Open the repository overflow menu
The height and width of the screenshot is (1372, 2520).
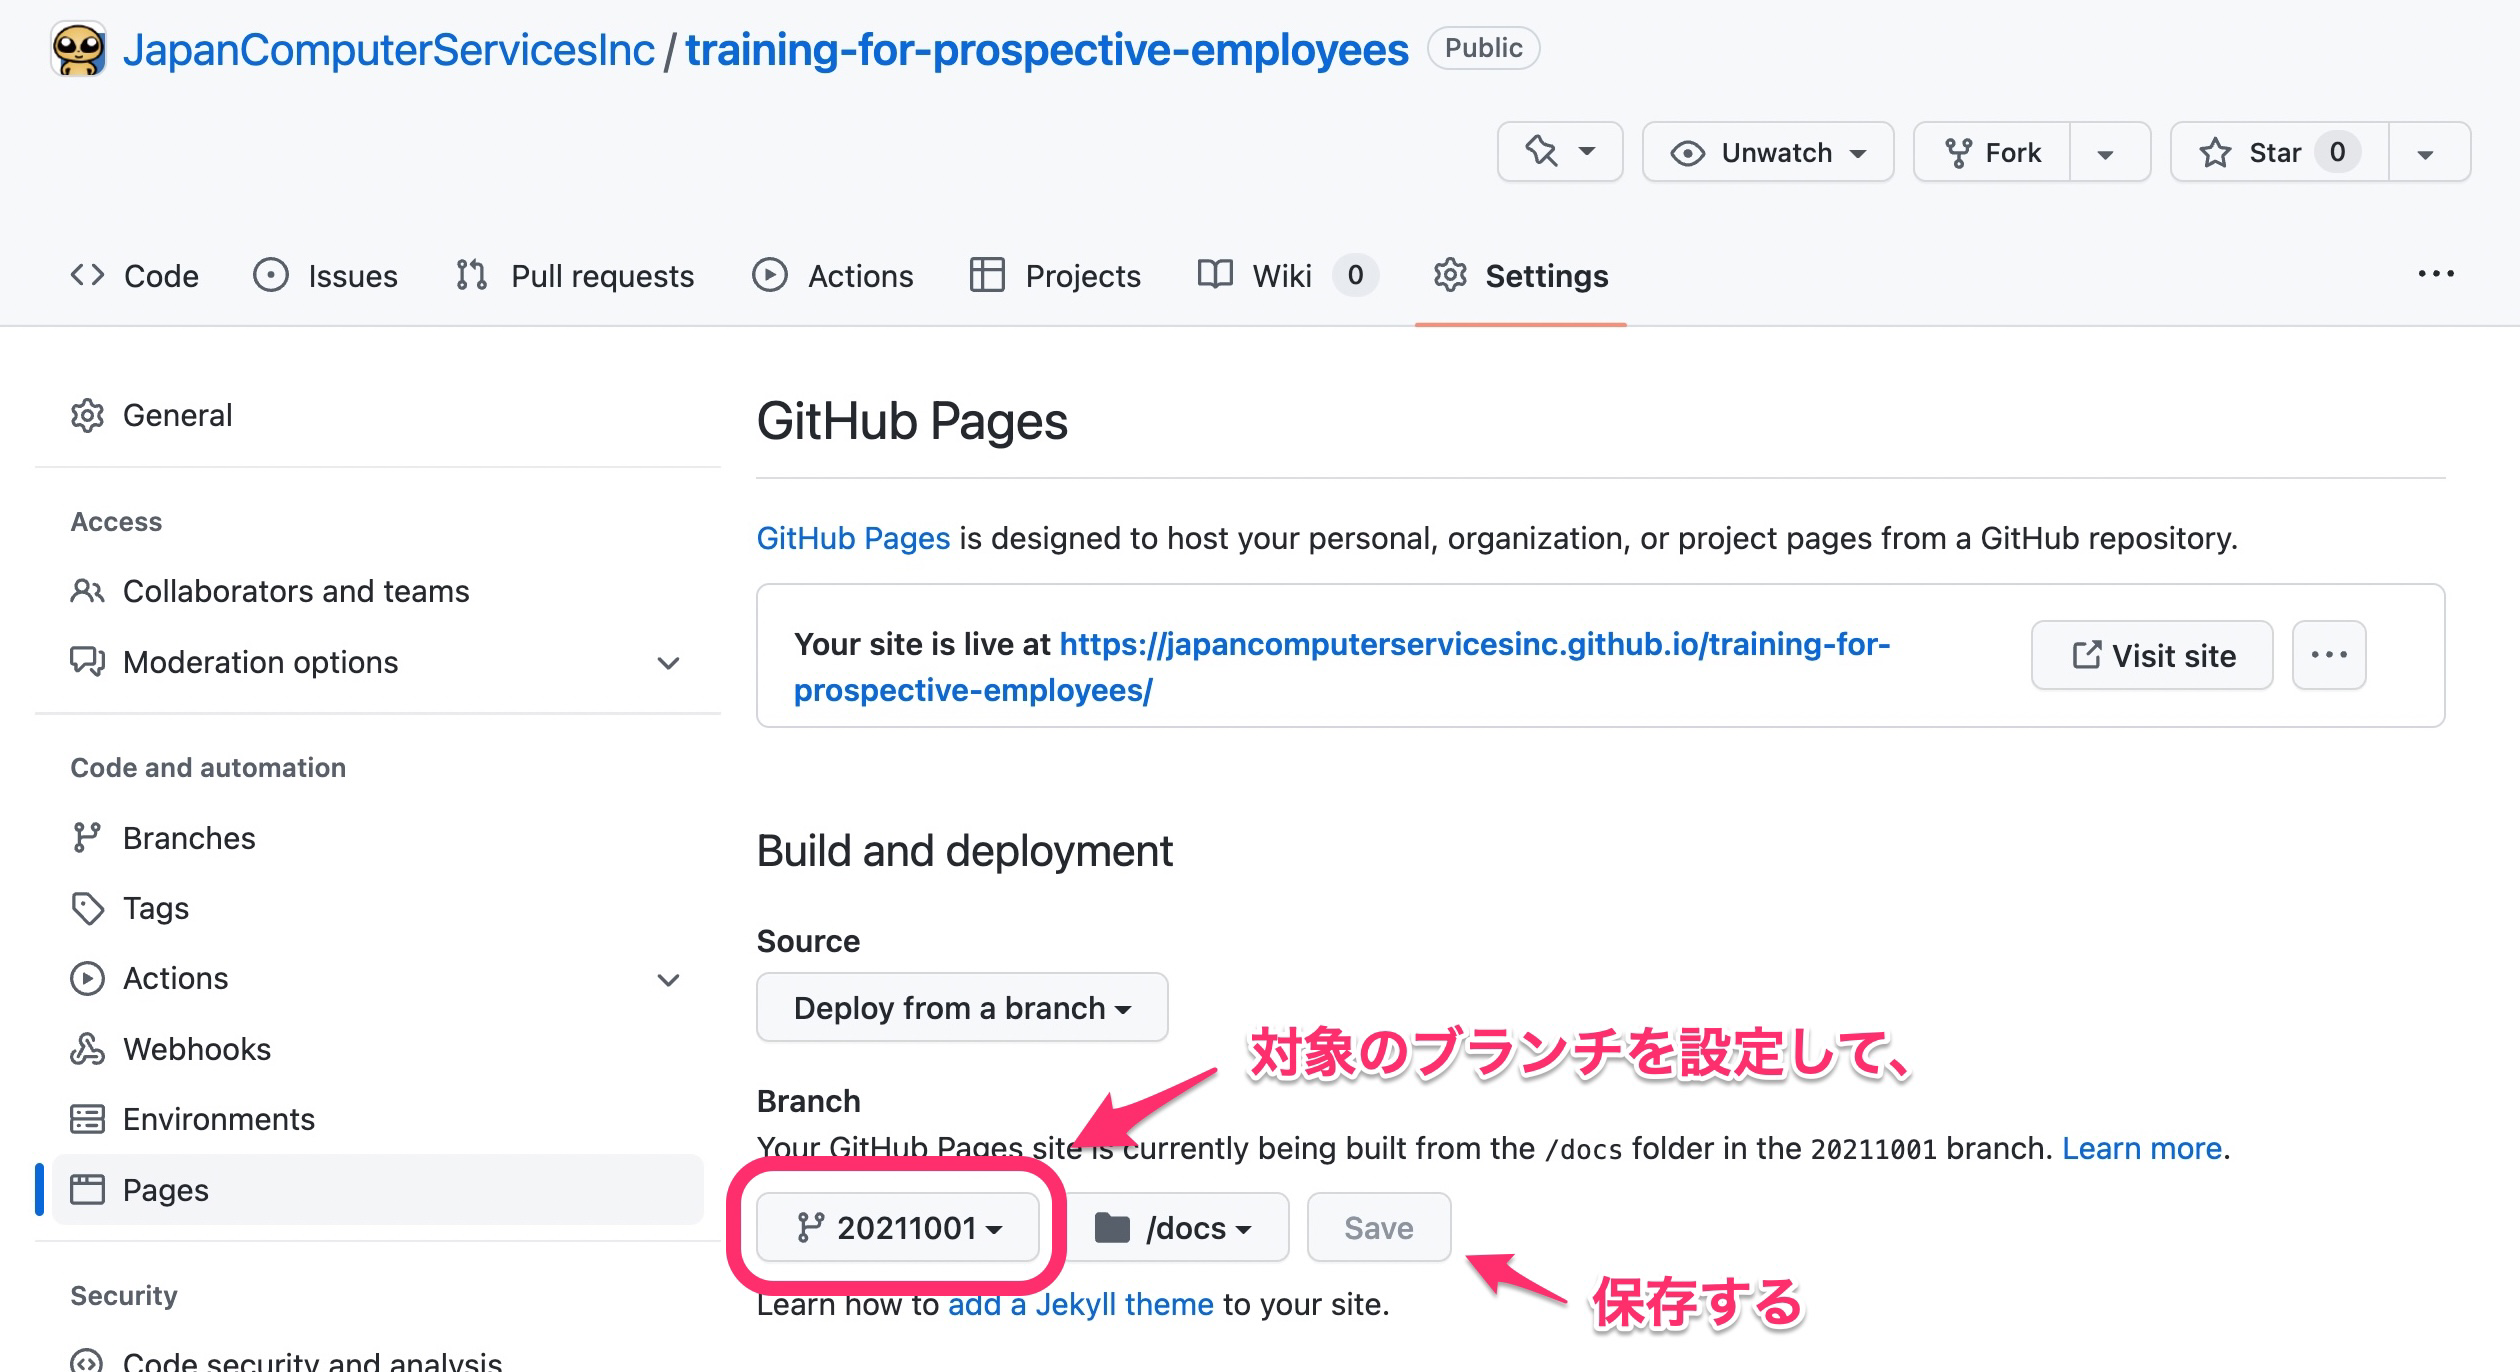[x=2438, y=275]
